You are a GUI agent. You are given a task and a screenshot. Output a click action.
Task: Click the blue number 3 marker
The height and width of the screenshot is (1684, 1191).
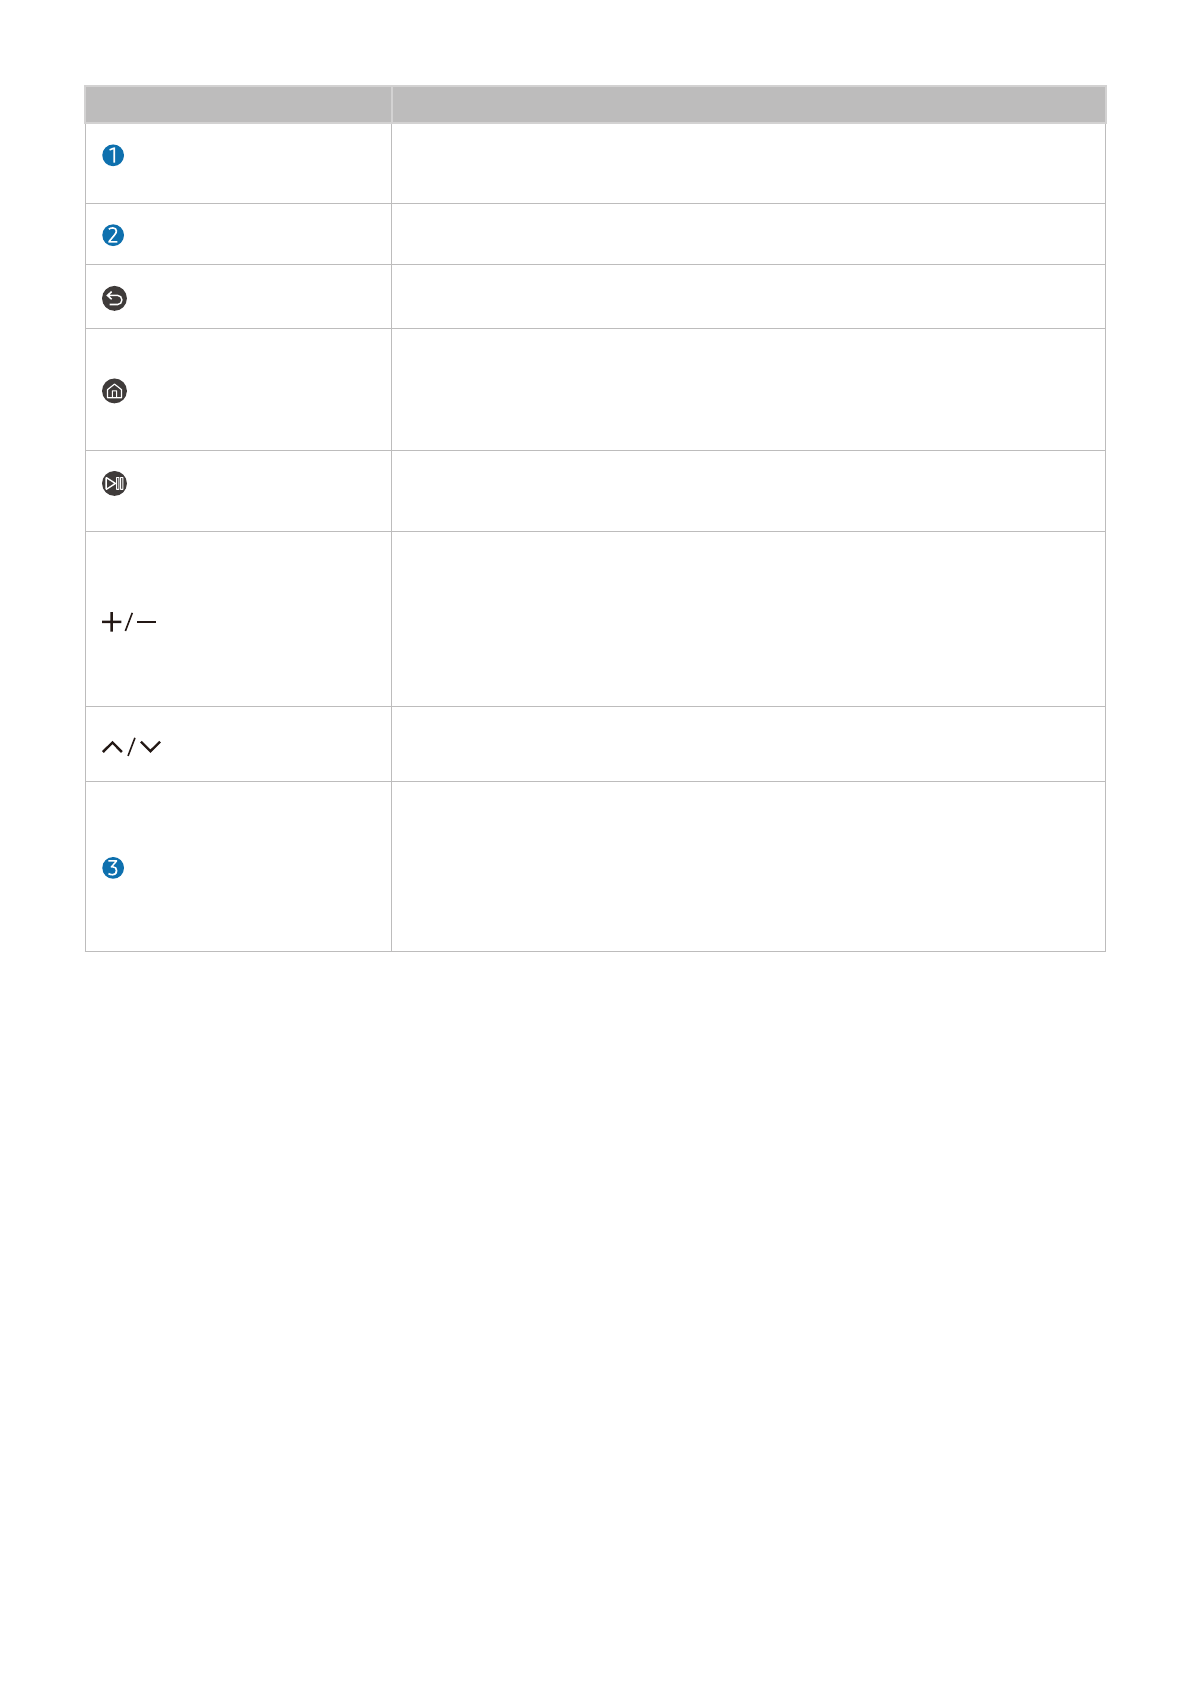click(x=113, y=868)
